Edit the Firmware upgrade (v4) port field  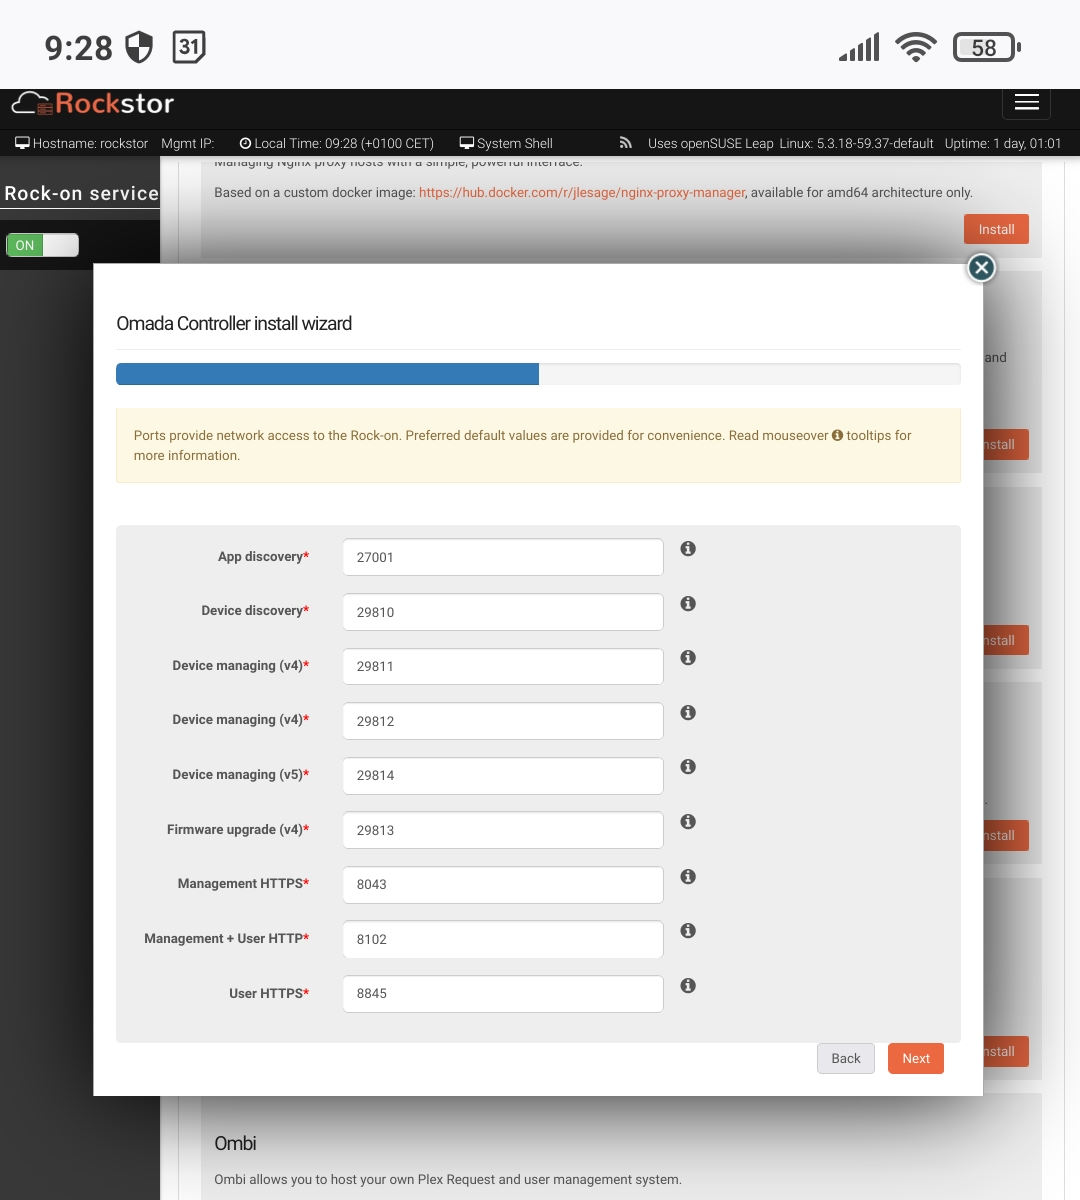[503, 830]
